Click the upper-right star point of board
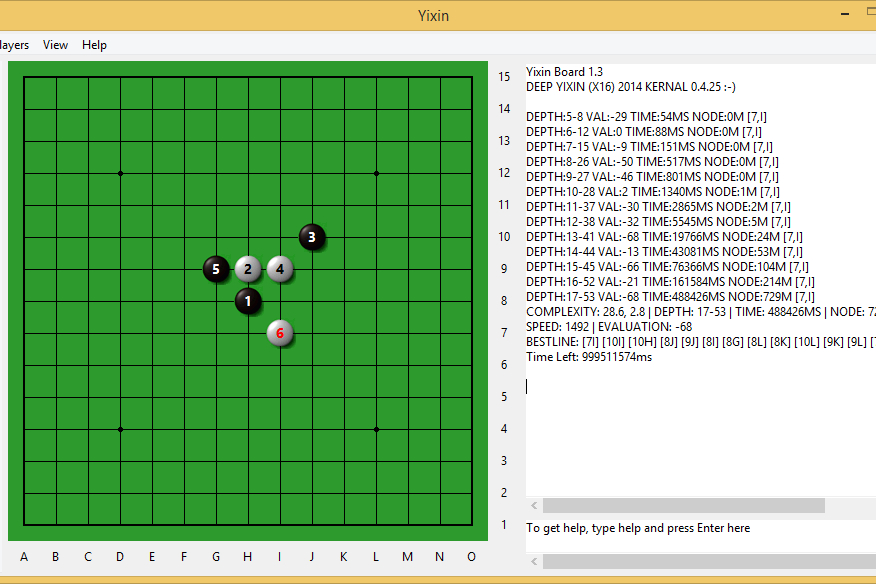 click(377, 173)
